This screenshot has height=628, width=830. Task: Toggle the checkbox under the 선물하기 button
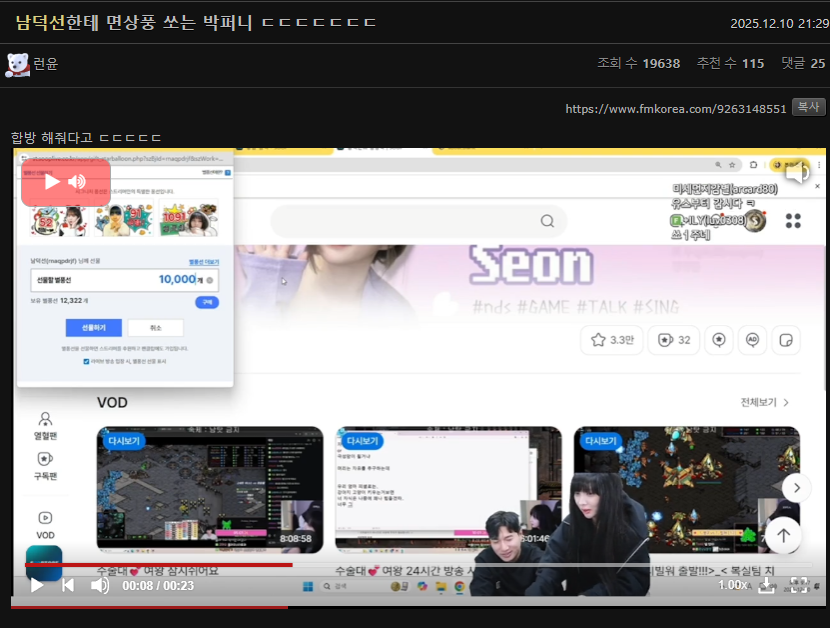(x=88, y=362)
